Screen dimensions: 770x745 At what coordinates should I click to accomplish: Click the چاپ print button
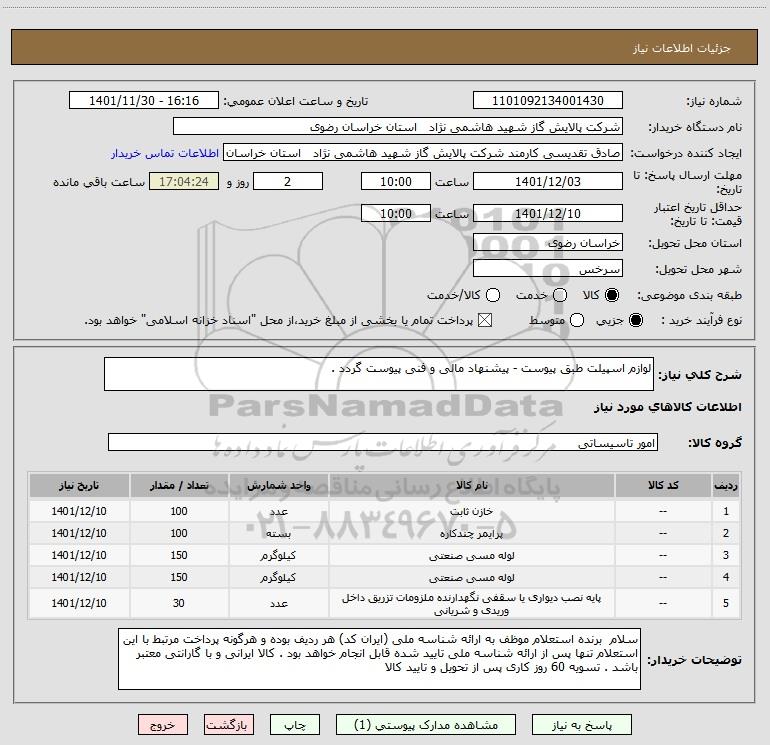coord(295,725)
